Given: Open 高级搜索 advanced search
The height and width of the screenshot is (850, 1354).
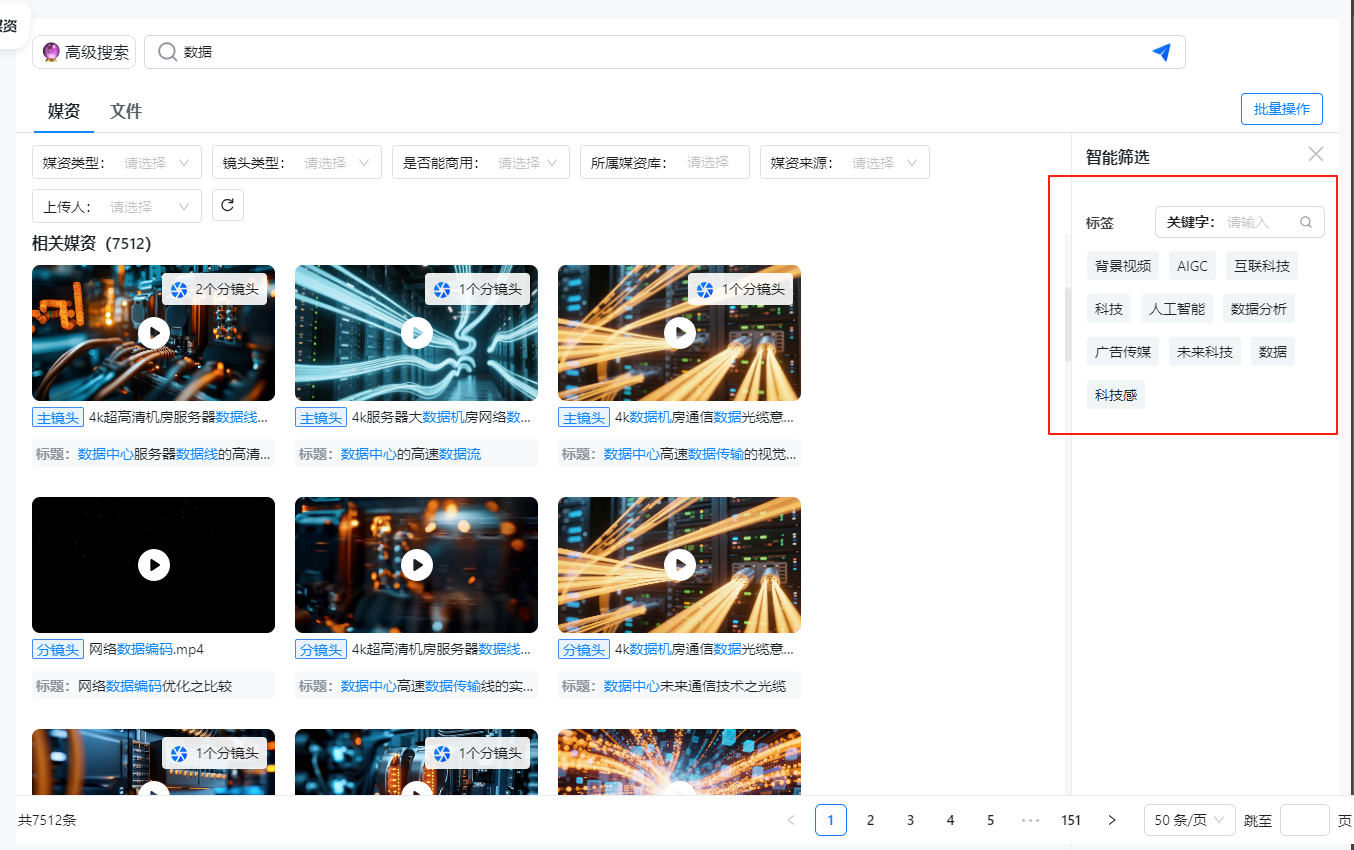Looking at the screenshot, I should 84,52.
